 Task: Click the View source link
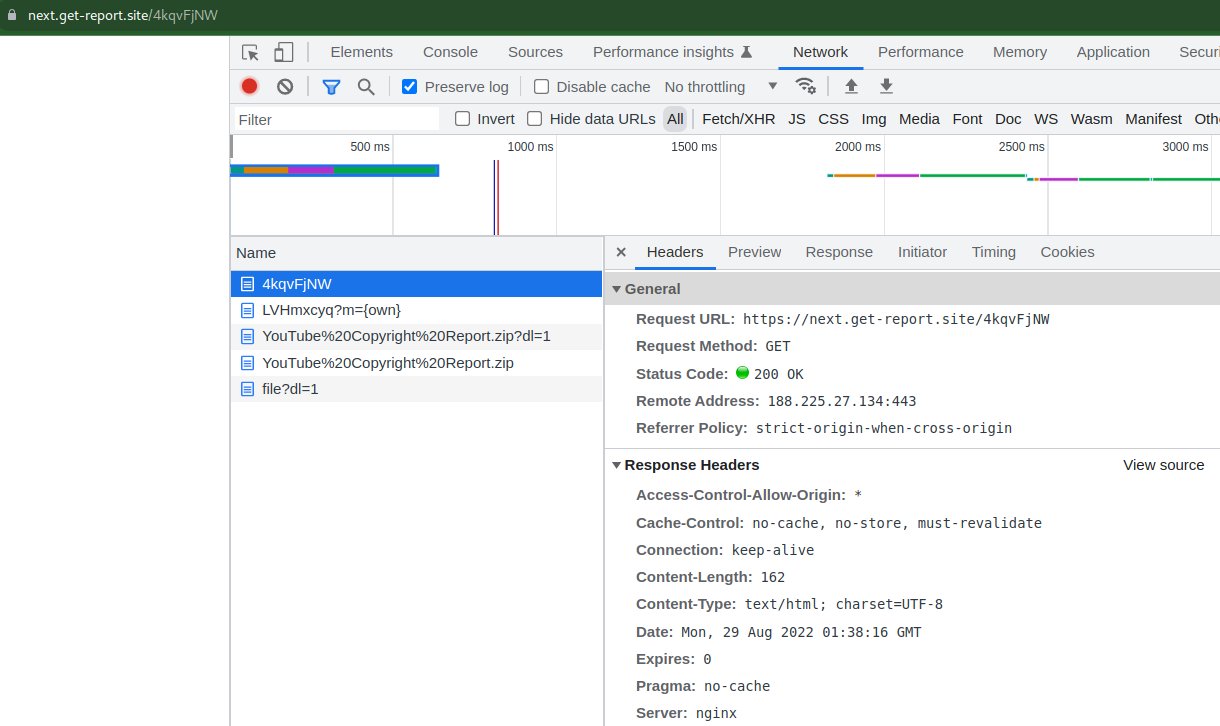pyautogui.click(x=1163, y=465)
